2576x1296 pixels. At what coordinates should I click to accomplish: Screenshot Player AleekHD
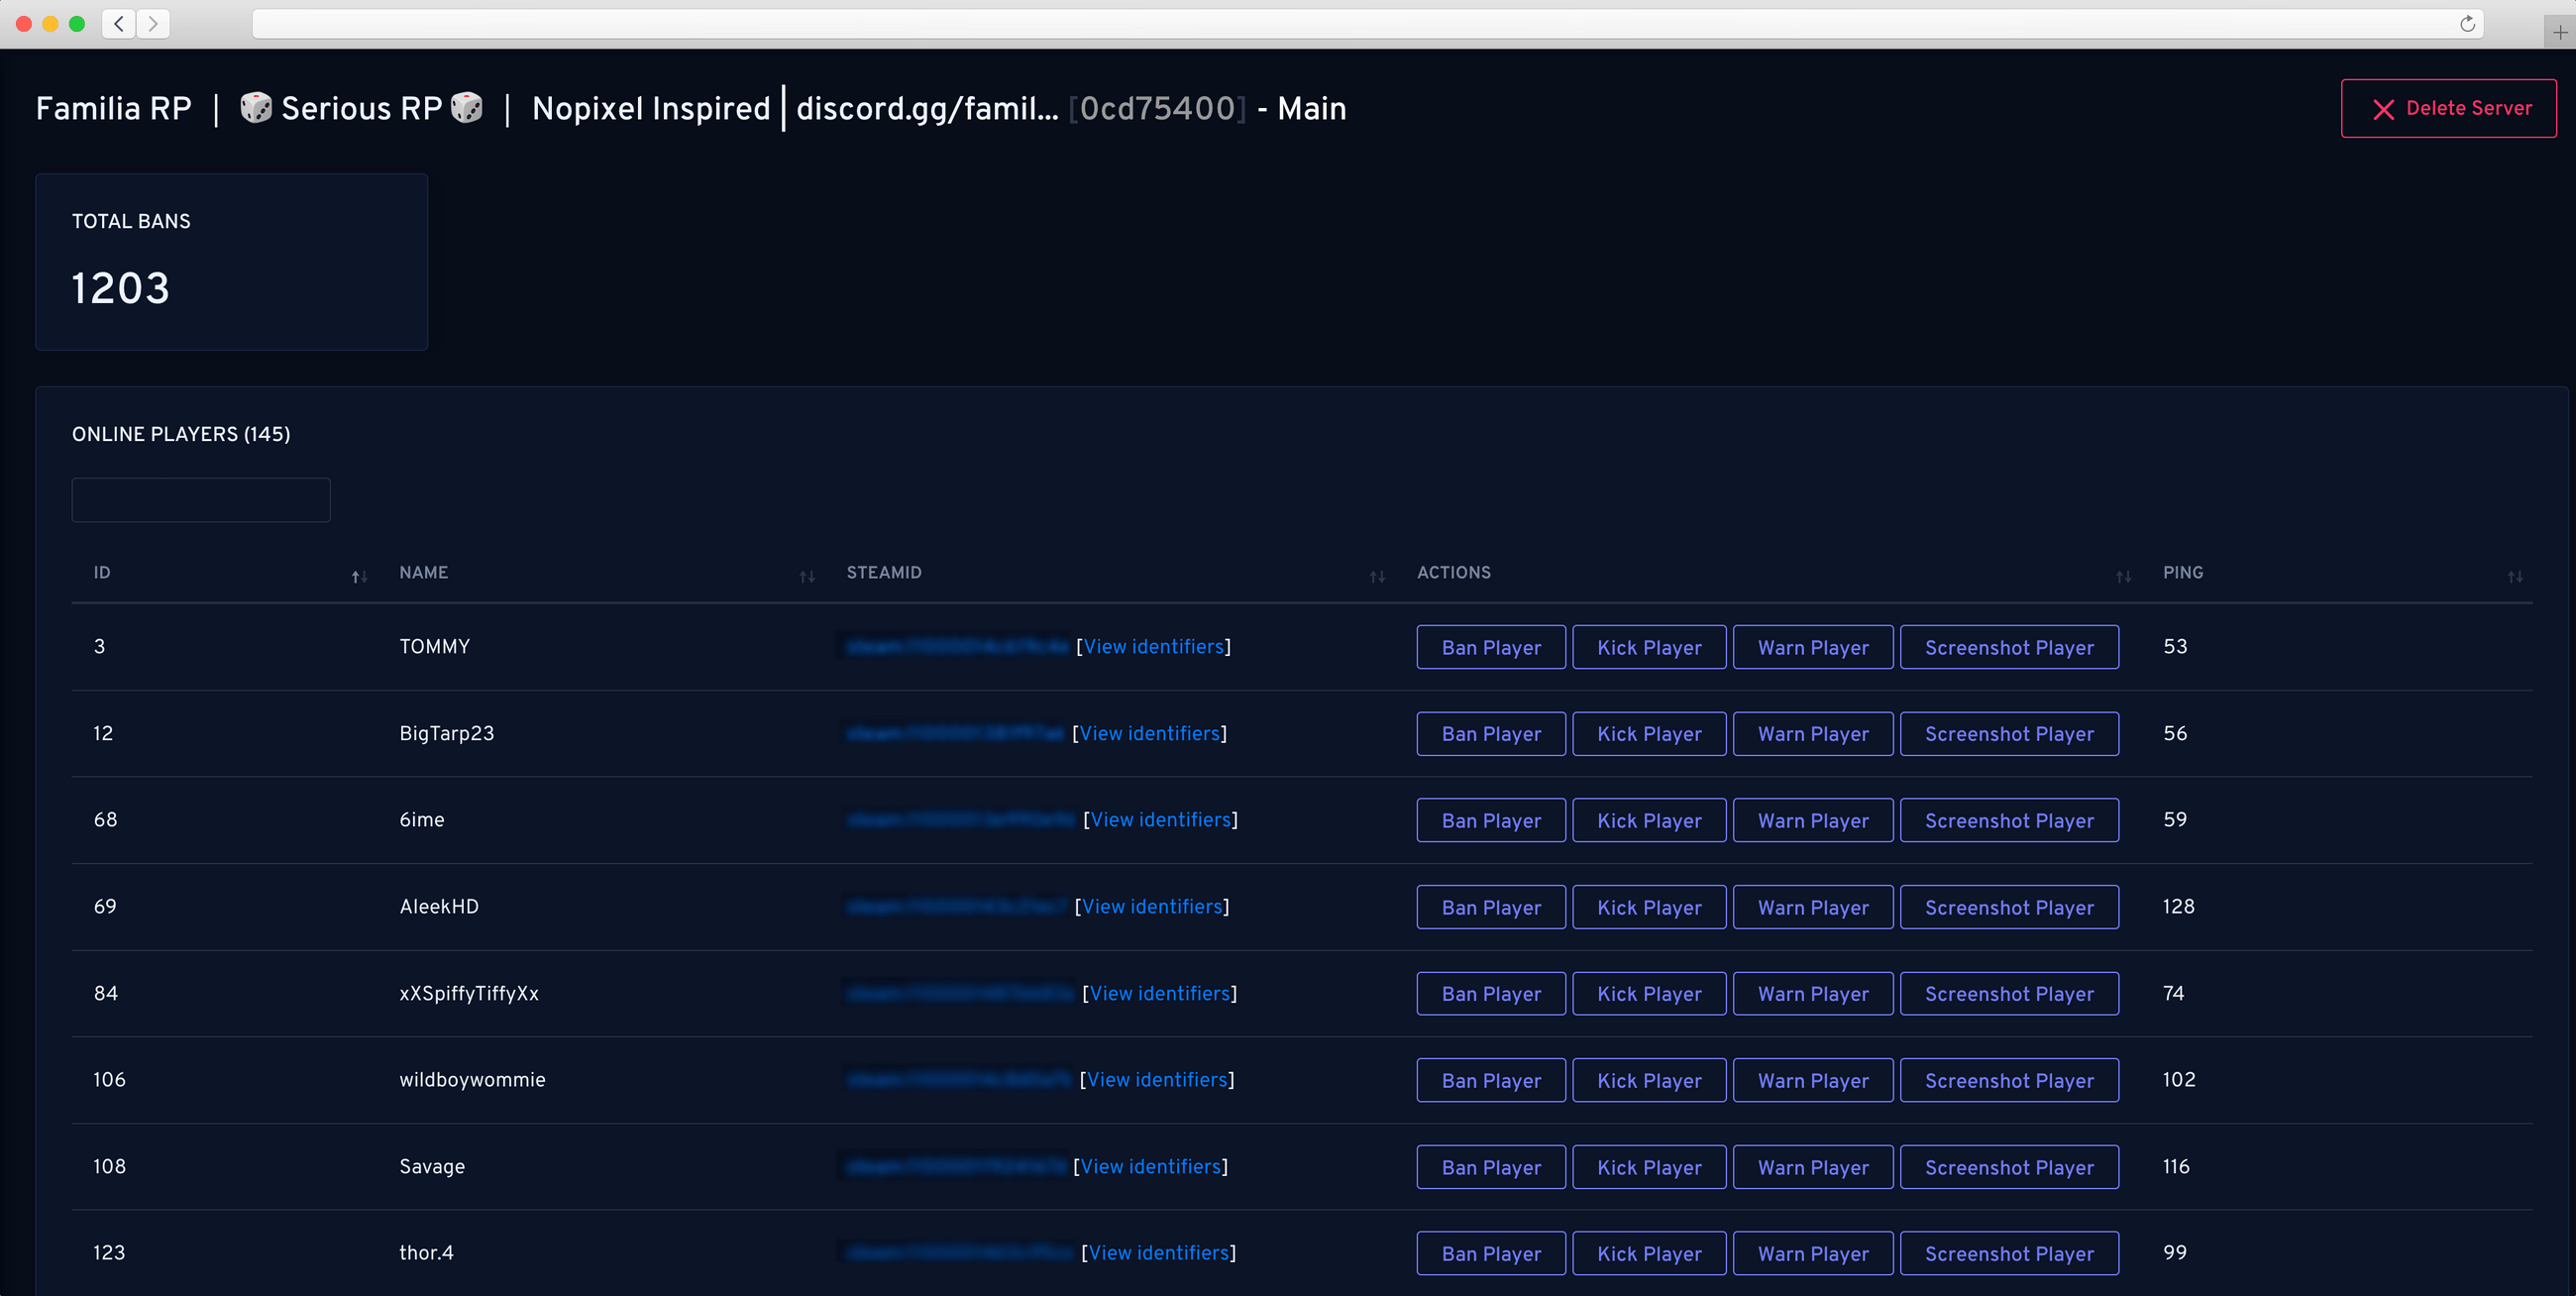[x=2008, y=908]
